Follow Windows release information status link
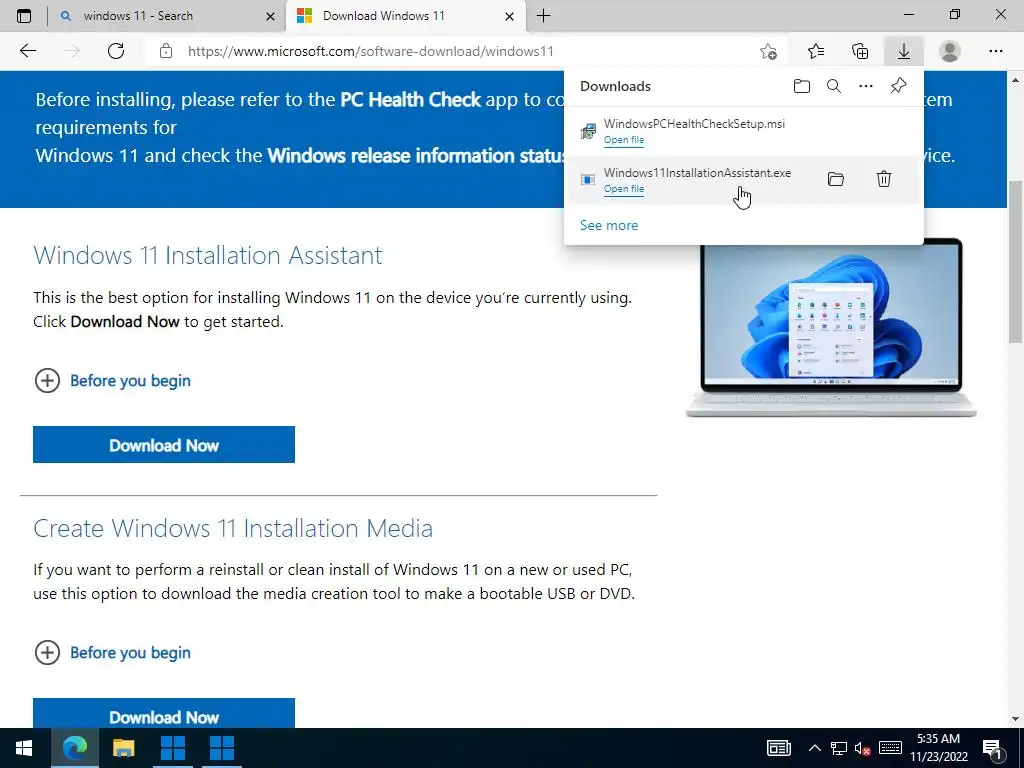1024x768 pixels. (415, 155)
